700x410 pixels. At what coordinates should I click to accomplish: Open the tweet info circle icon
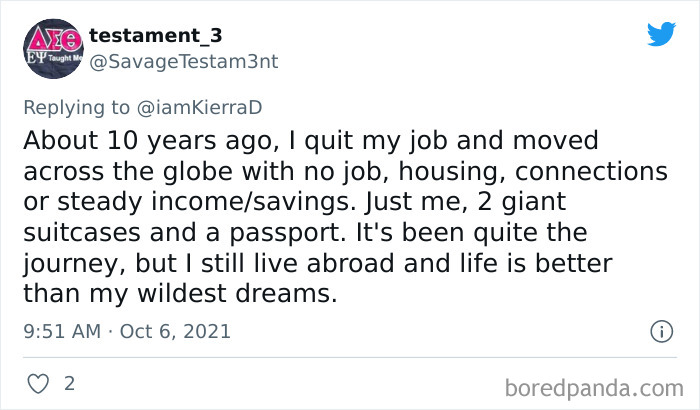coord(660,331)
